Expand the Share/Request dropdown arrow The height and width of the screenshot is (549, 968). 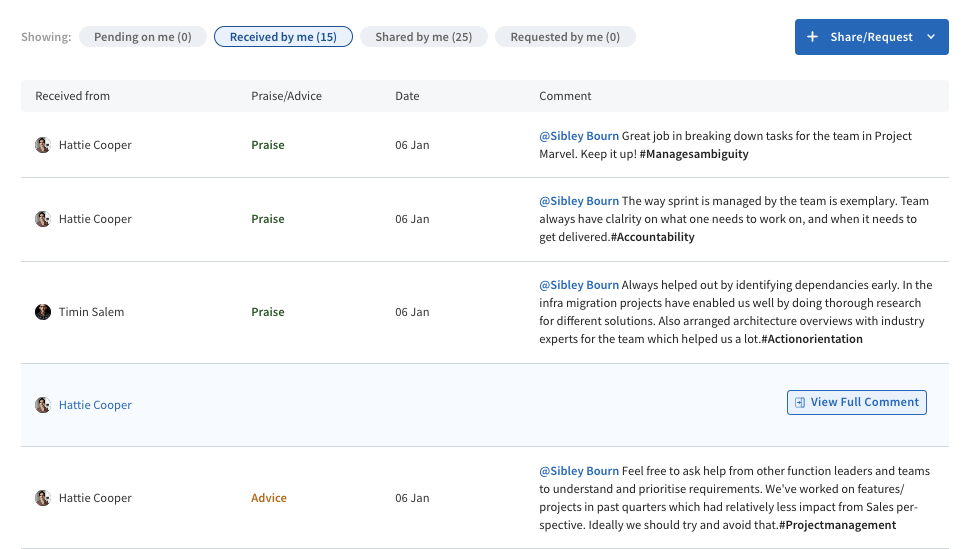pos(931,37)
